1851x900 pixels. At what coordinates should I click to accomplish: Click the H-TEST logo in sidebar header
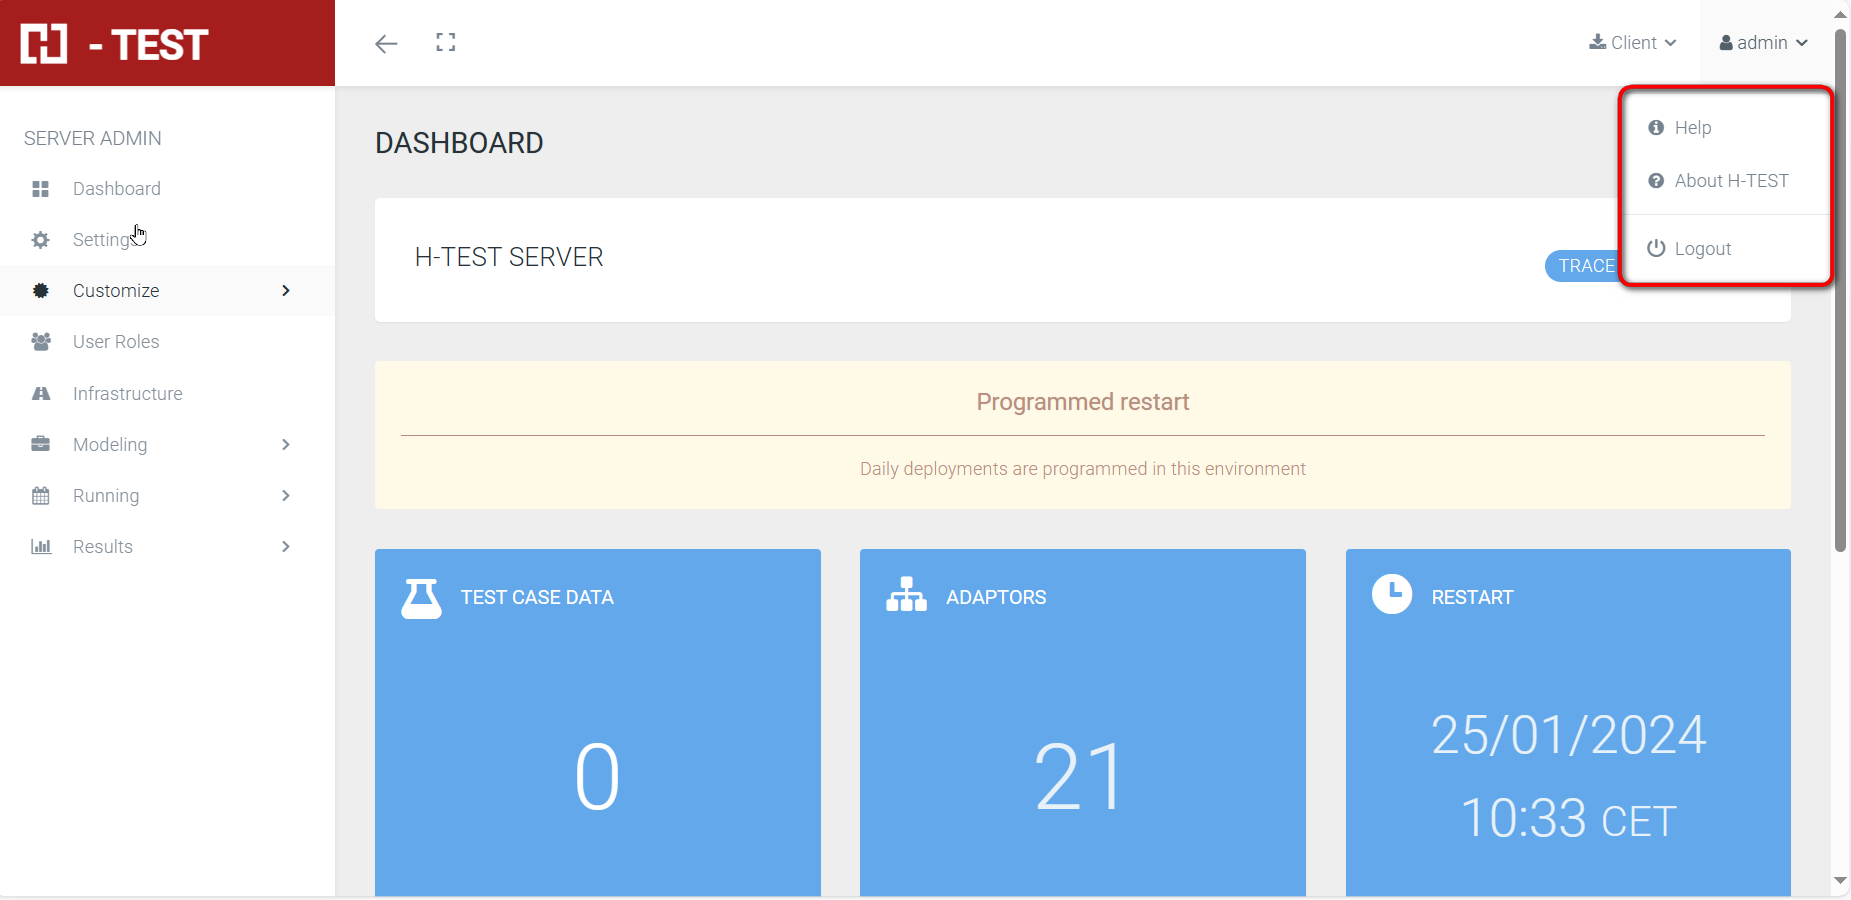[115, 44]
